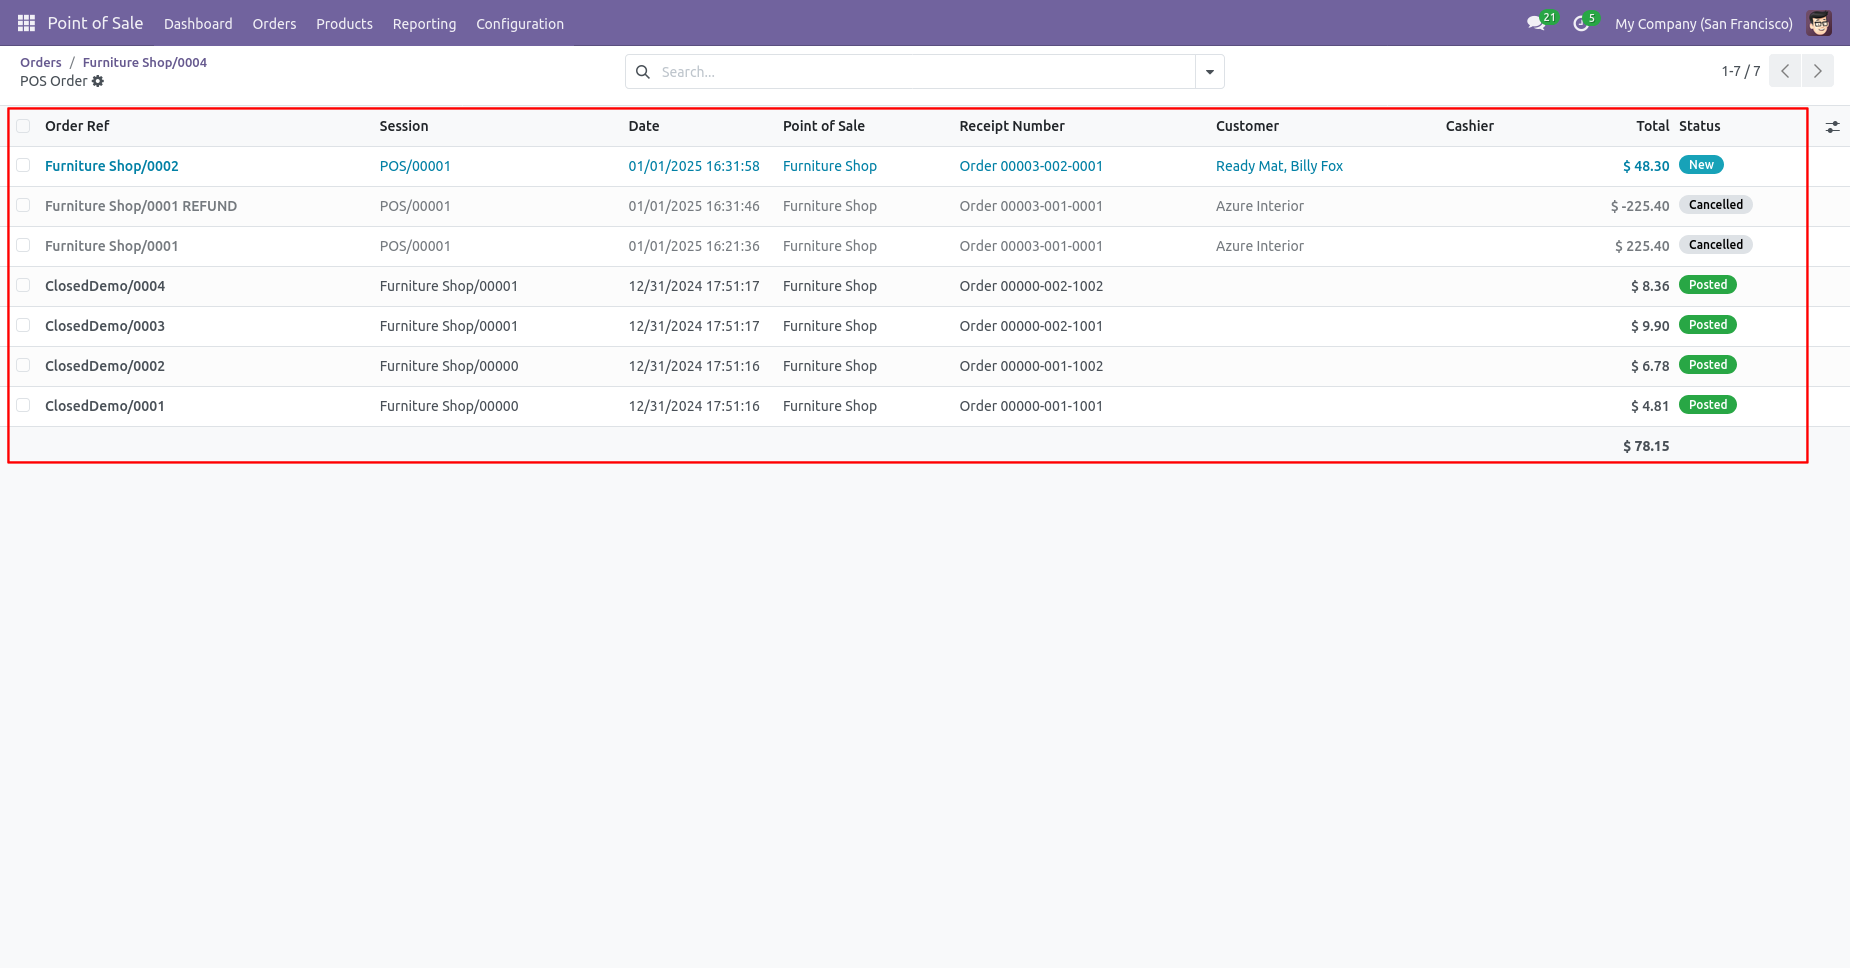Click the New status badge
This screenshot has height=968, width=1850.
[1701, 165]
